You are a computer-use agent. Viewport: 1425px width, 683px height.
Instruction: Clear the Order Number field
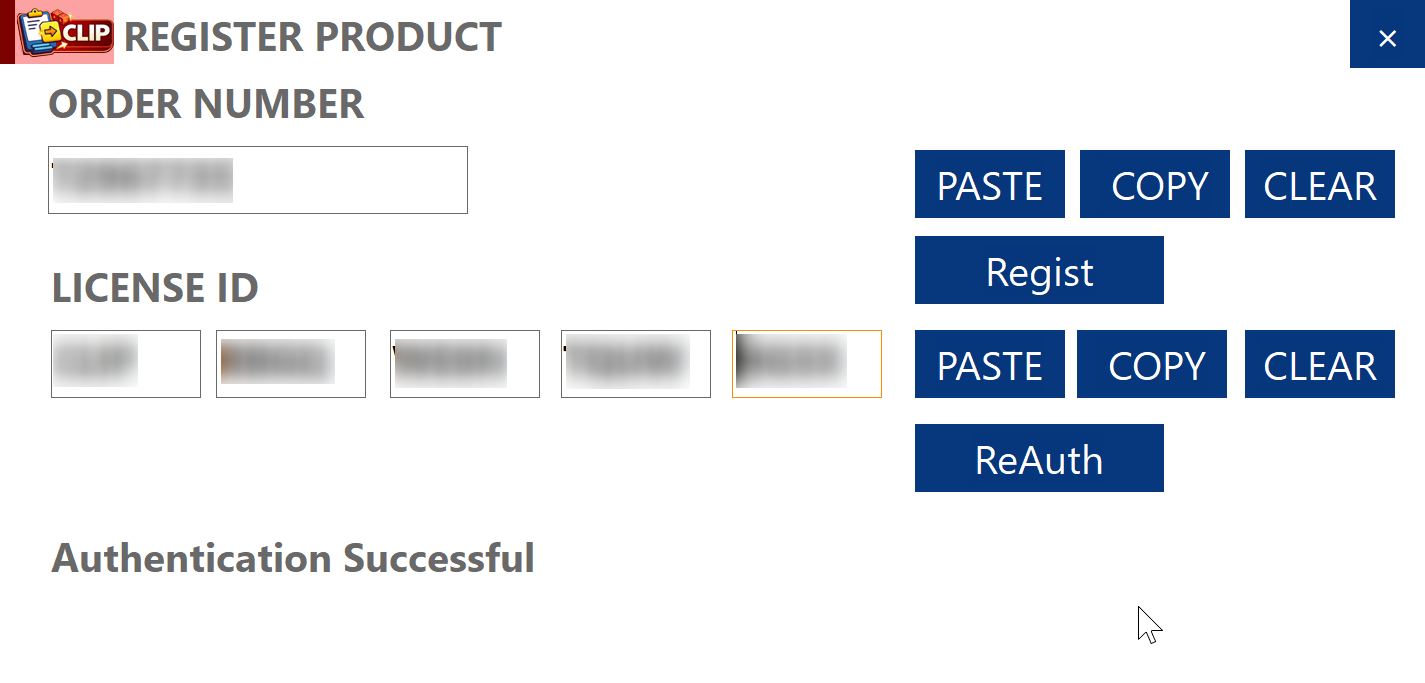click(1319, 185)
